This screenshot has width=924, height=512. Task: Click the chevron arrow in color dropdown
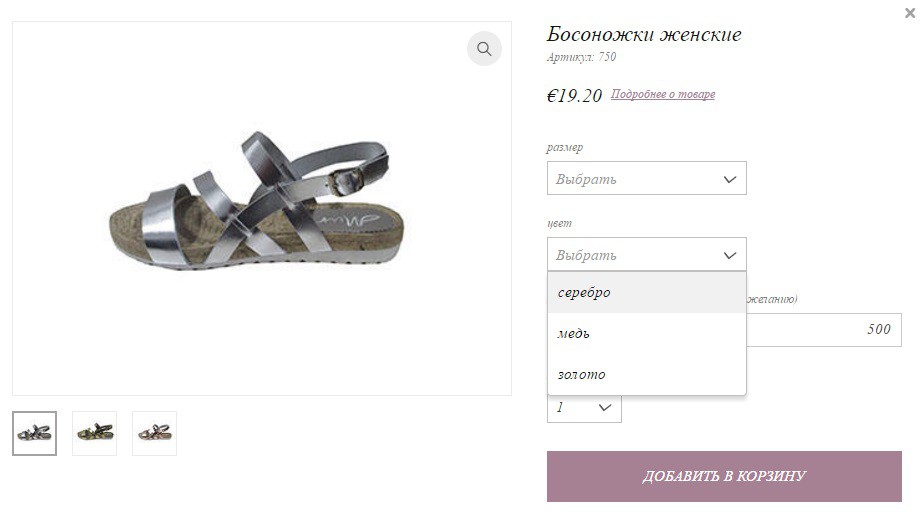(x=730, y=255)
